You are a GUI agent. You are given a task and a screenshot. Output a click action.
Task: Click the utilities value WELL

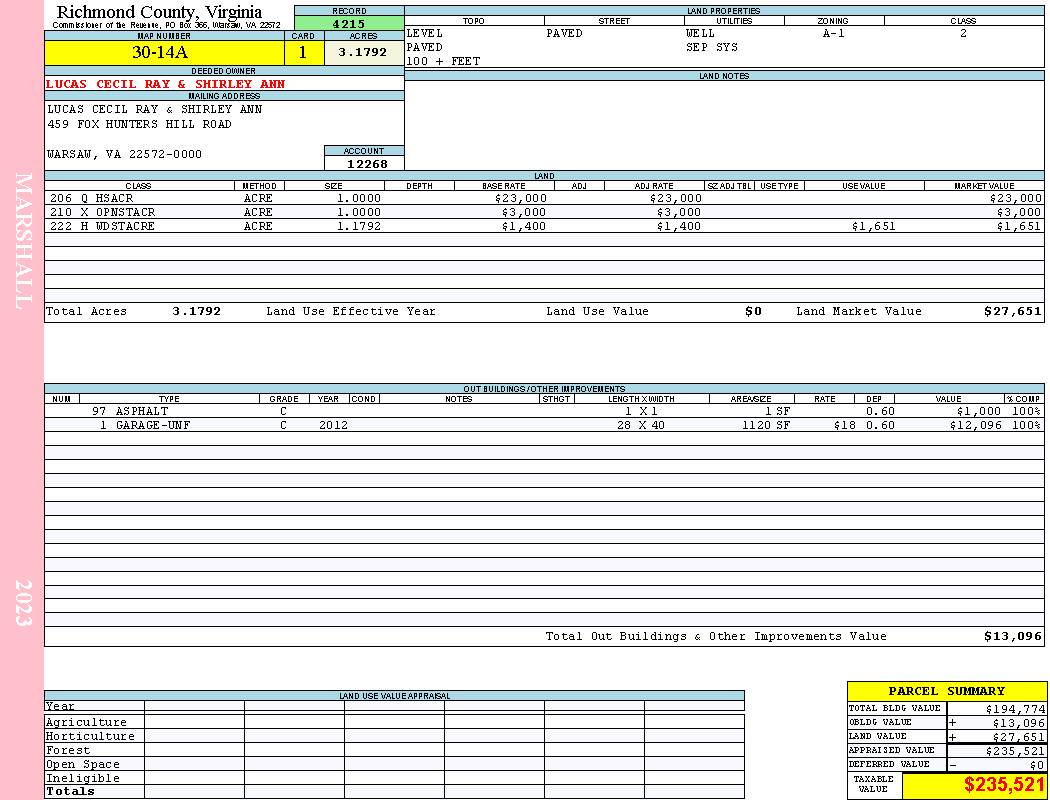point(700,33)
